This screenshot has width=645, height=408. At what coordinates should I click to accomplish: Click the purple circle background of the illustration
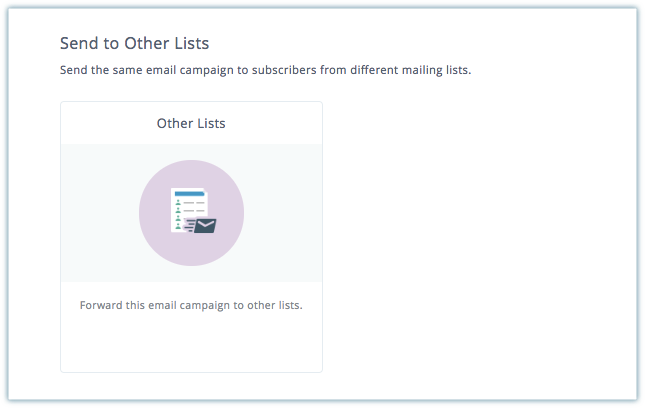(x=160, y=235)
